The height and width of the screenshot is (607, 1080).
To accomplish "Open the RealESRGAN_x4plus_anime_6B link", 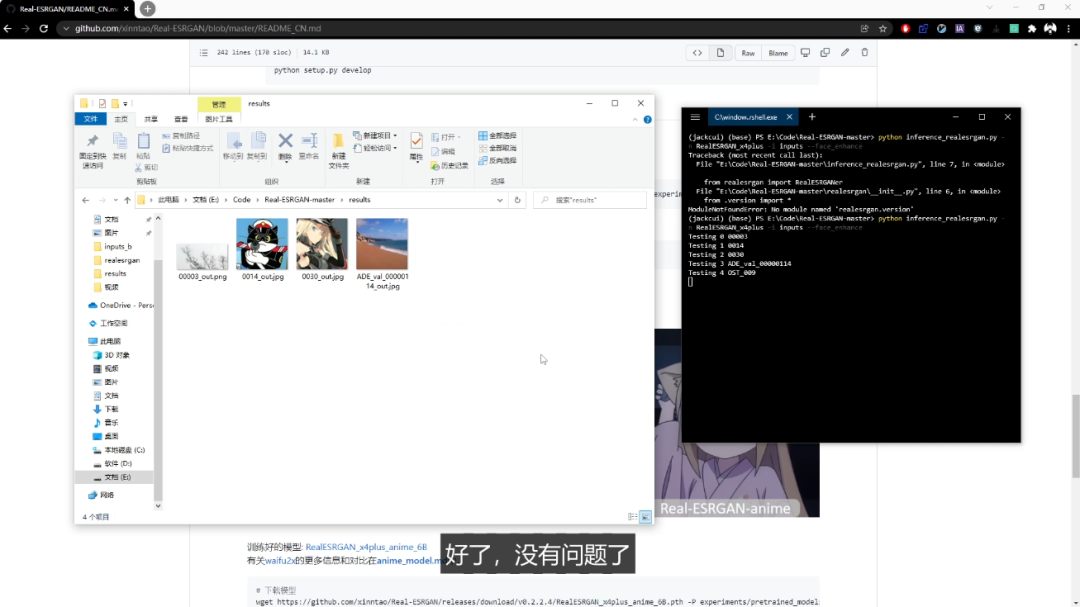I will pos(366,547).
